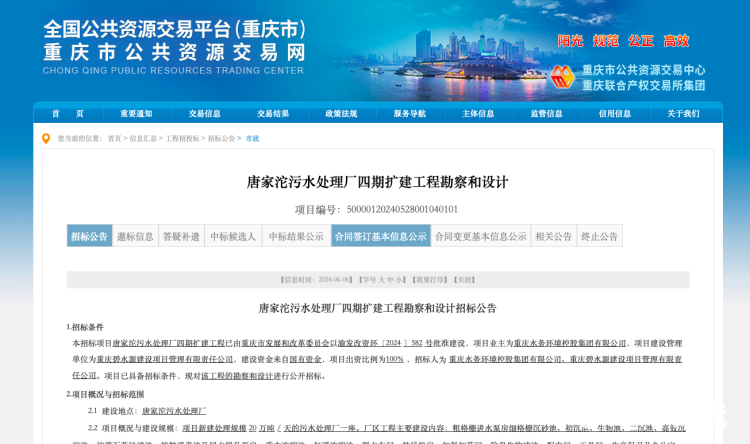Image resolution: width=750 pixels, height=444 pixels.
Task: Click the underlined text 国有资金
Action: click(305, 359)
